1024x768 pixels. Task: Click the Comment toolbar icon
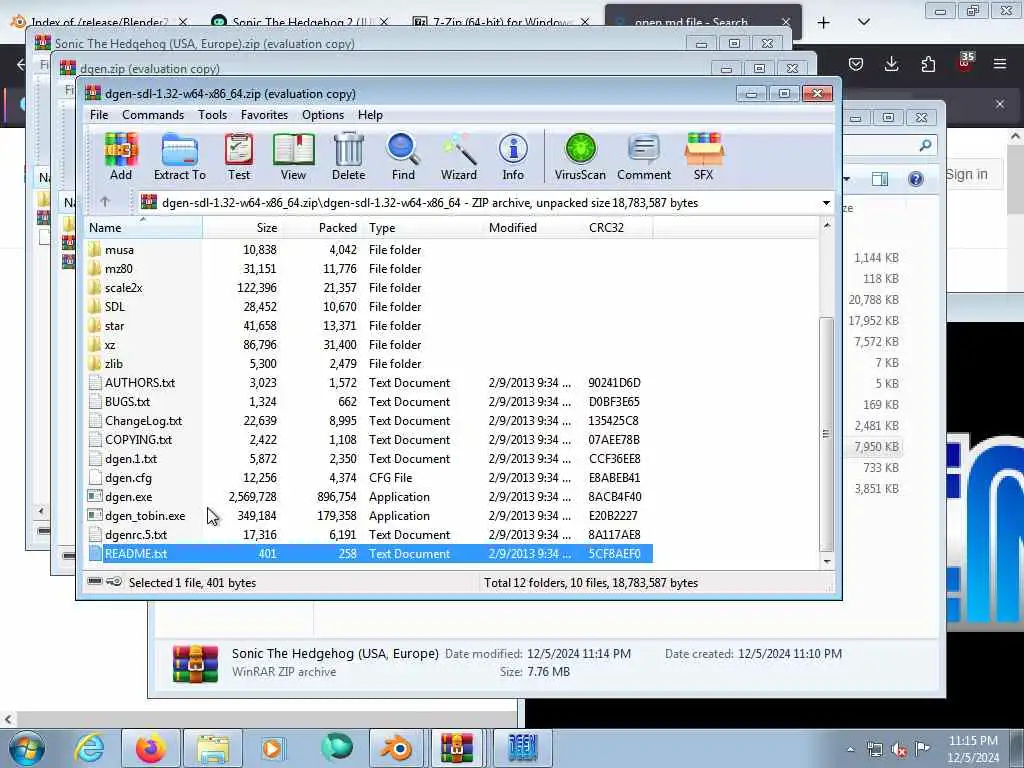click(x=644, y=157)
